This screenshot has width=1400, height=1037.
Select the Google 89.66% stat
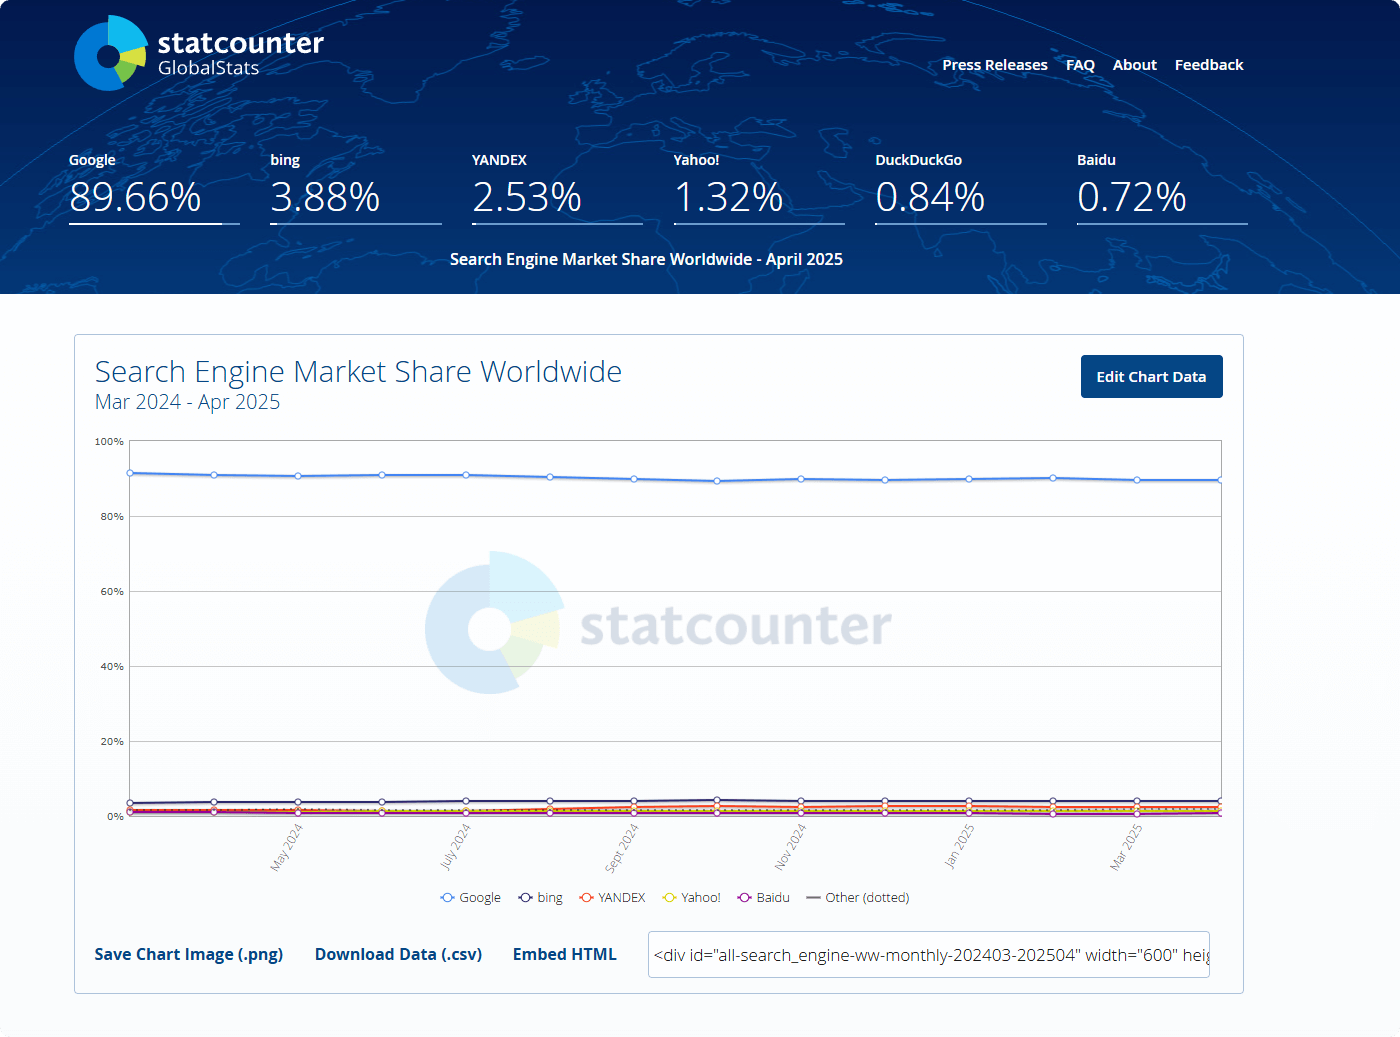[154, 187]
